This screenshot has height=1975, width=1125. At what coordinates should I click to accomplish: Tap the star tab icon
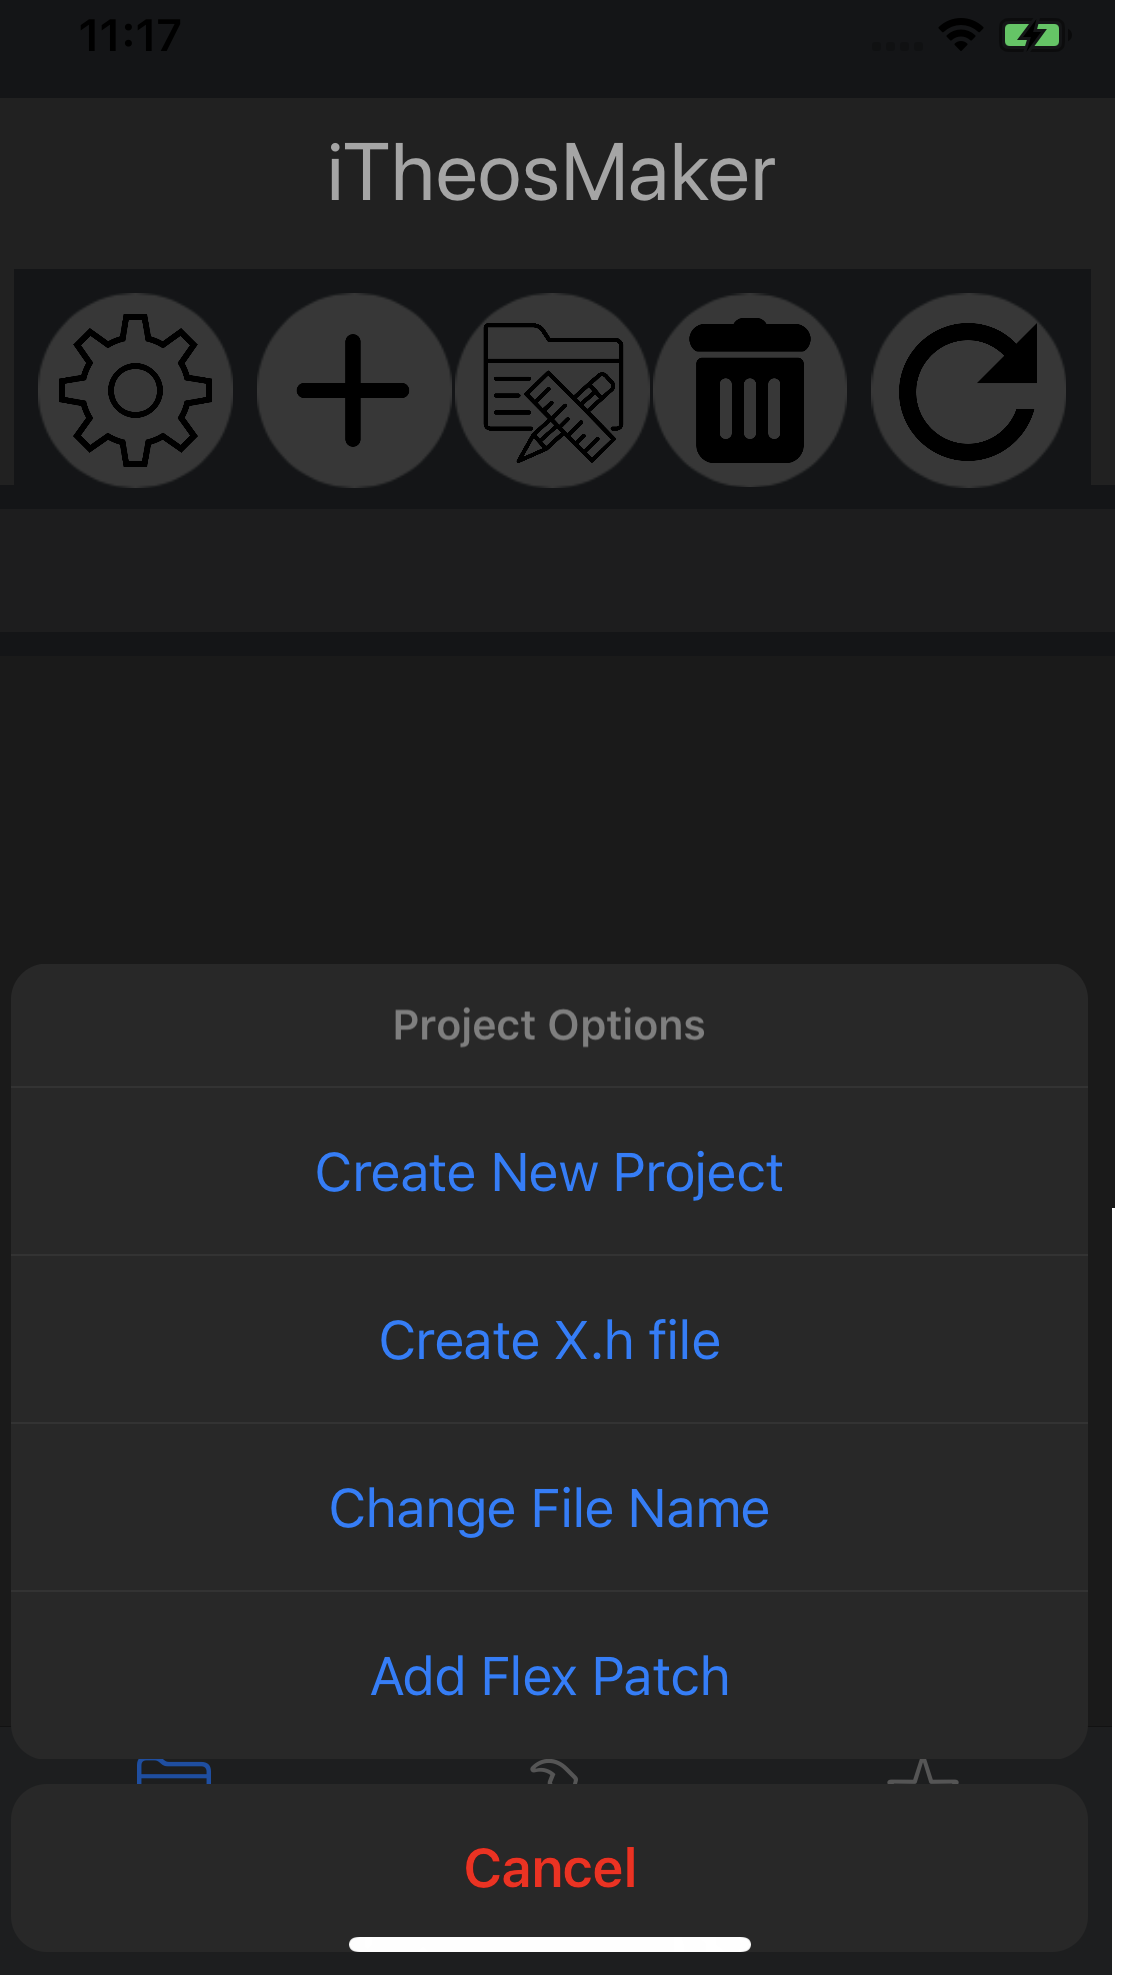point(922,1772)
